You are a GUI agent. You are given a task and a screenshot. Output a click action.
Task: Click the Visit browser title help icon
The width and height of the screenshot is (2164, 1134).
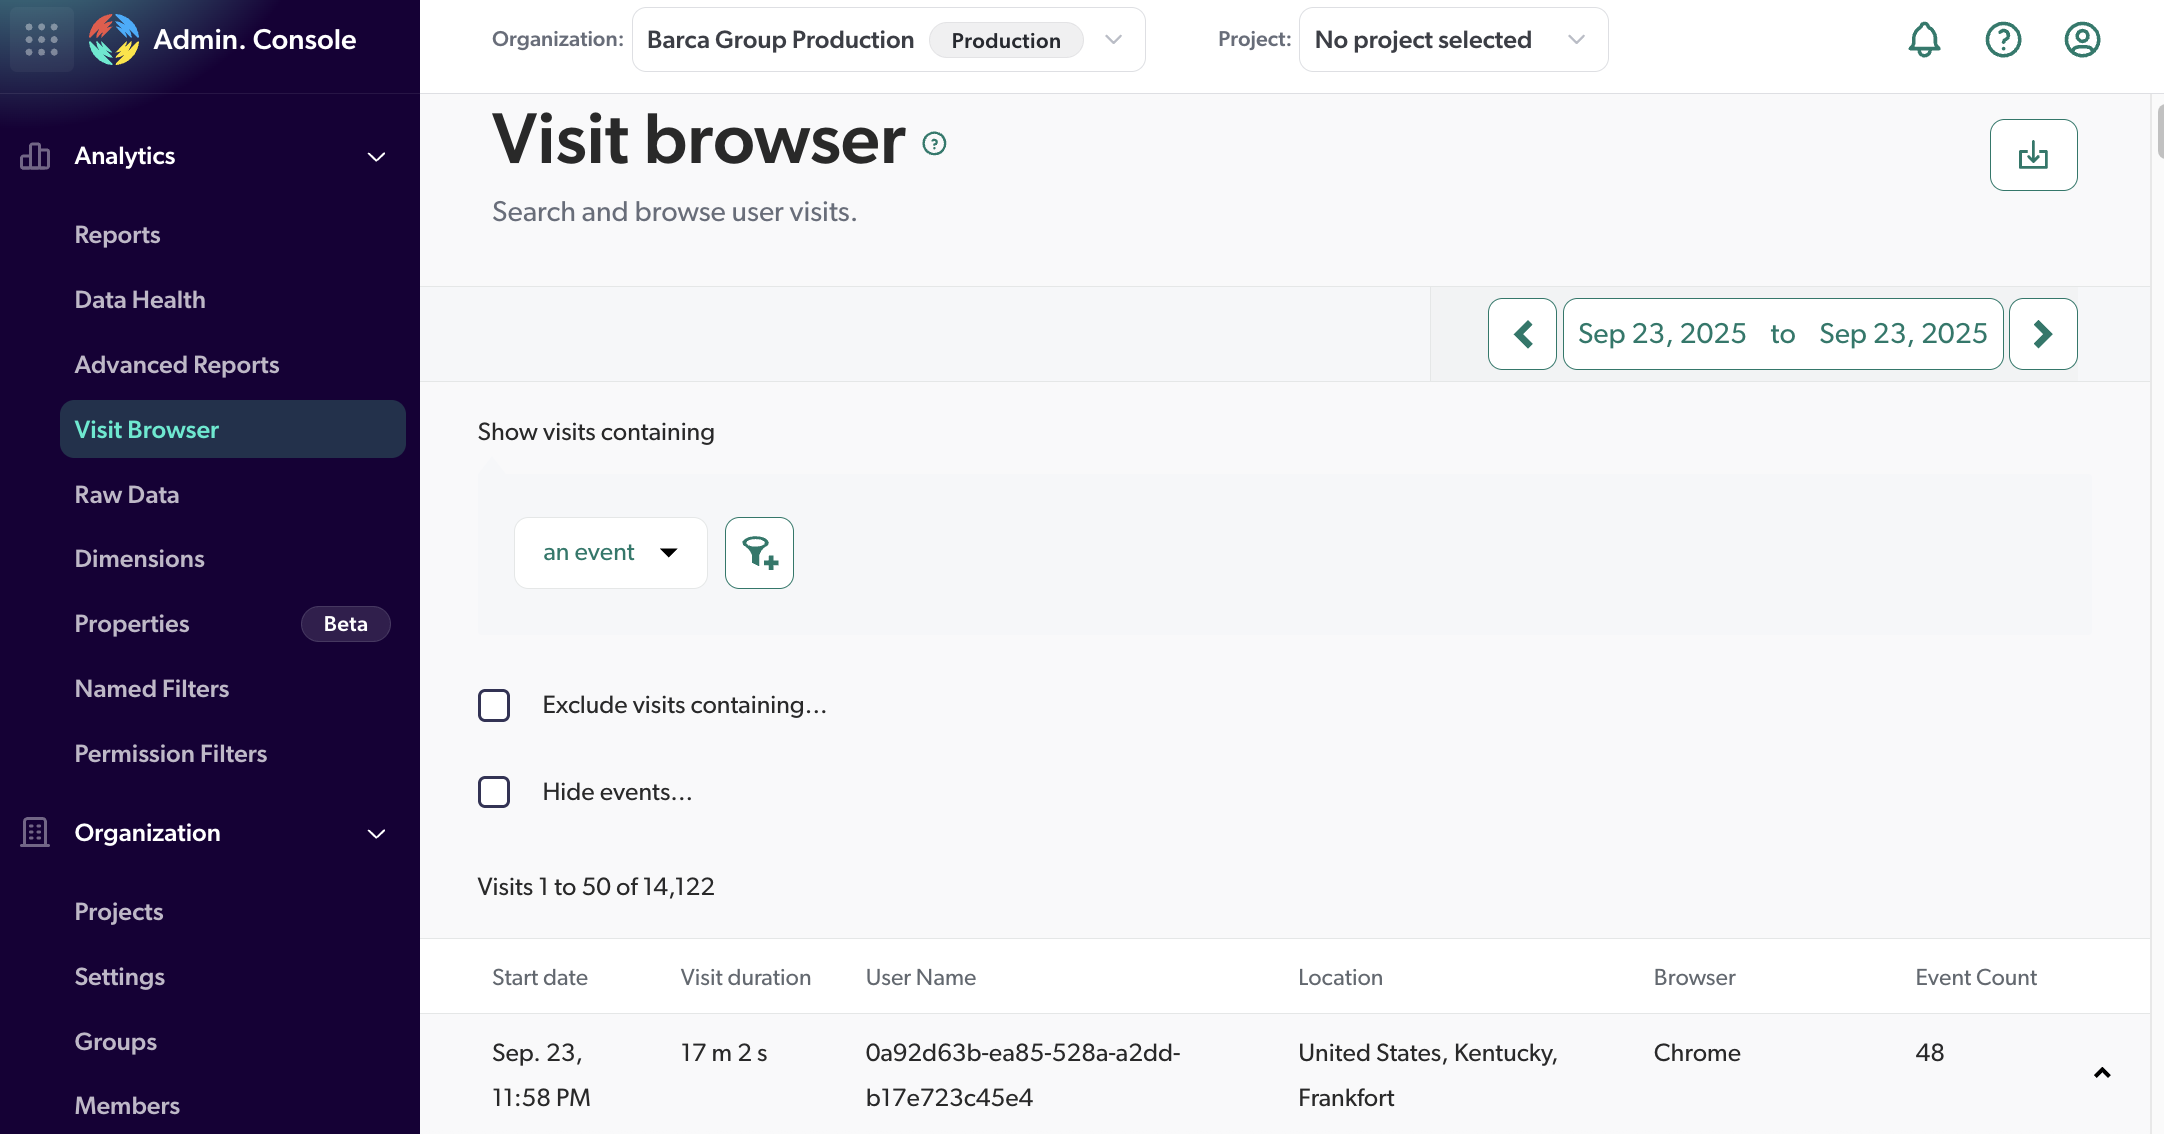934,144
